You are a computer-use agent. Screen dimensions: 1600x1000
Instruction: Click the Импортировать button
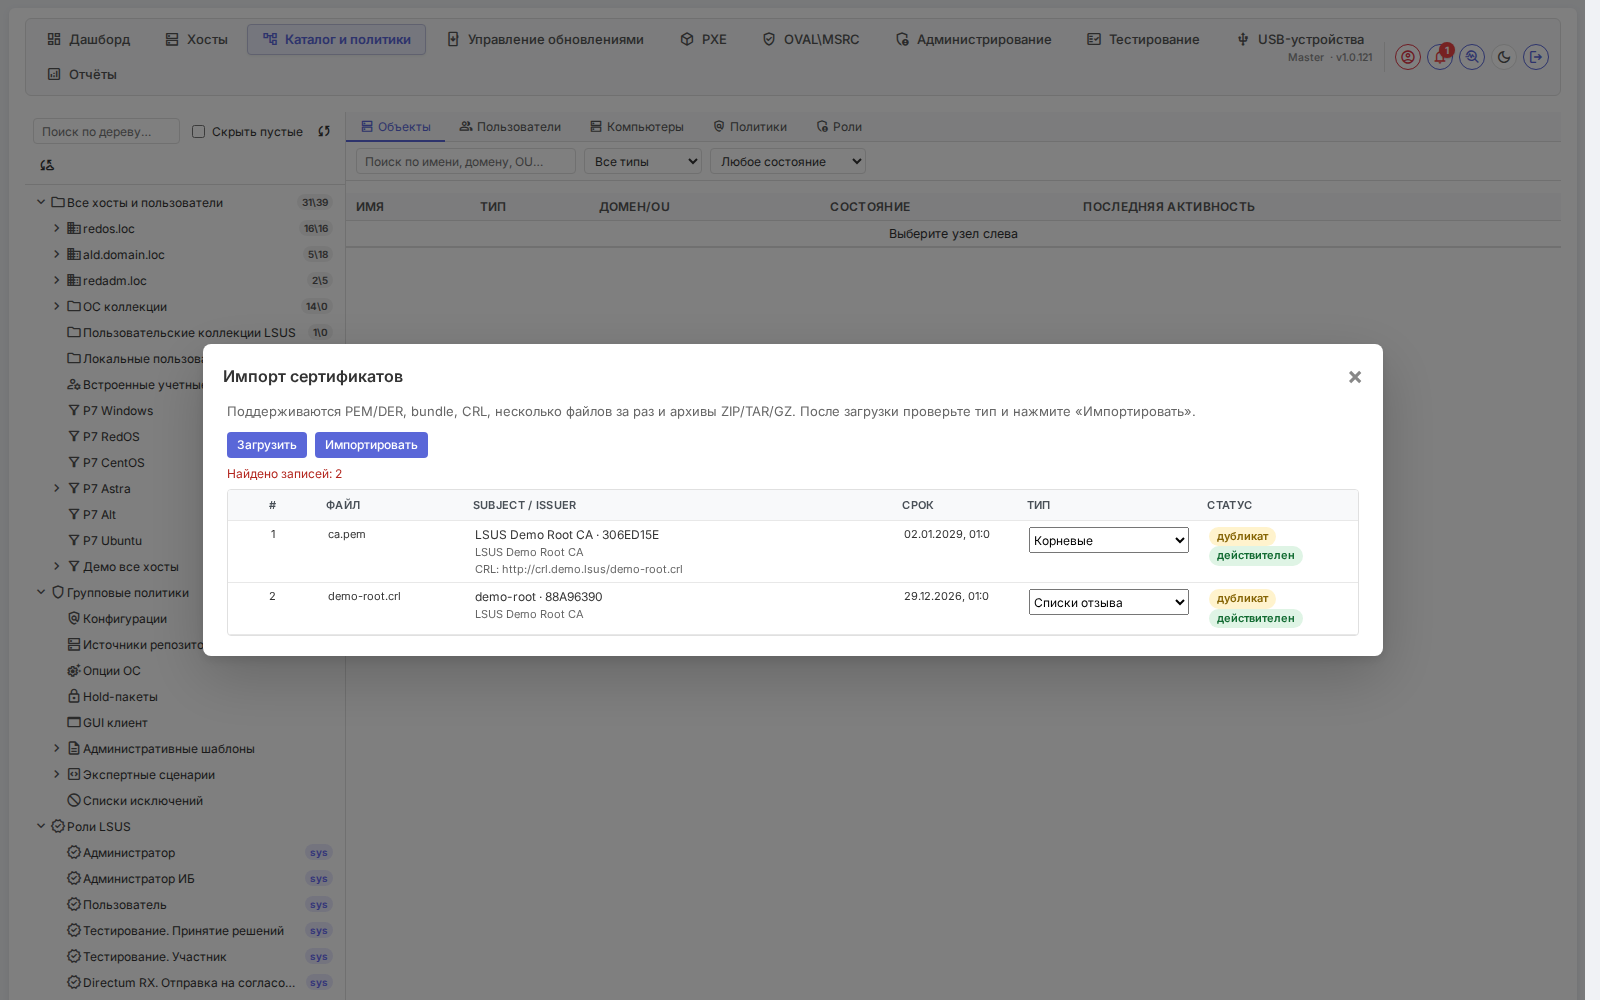pos(371,445)
